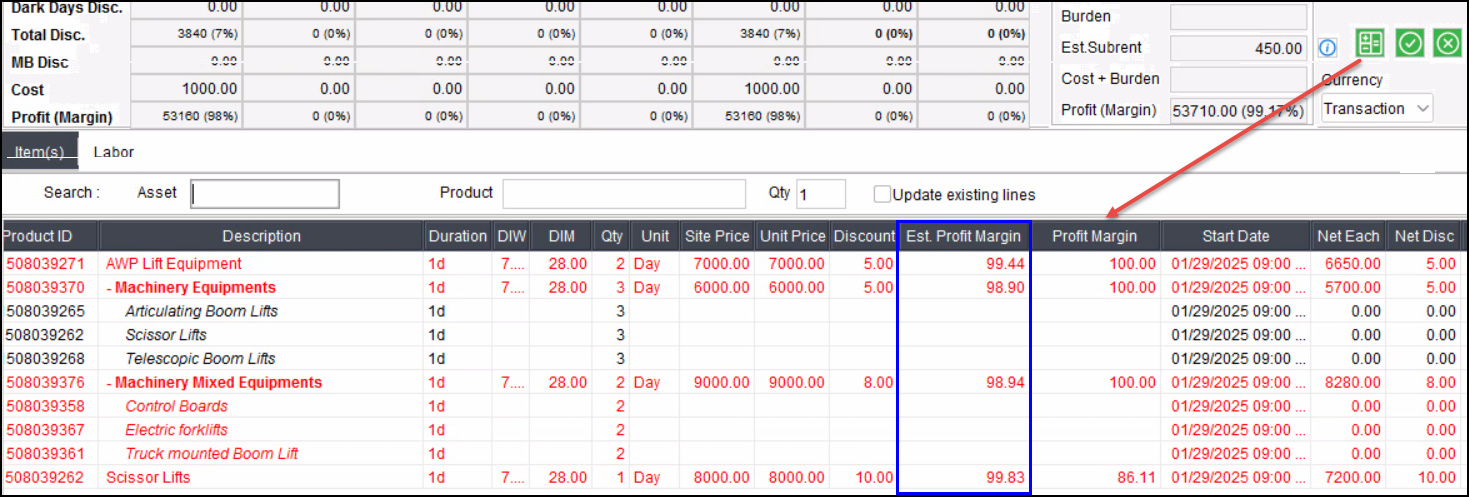Viewport: 1469px width, 497px height.
Task: Click the green X cancel icon
Action: pos(1447,43)
